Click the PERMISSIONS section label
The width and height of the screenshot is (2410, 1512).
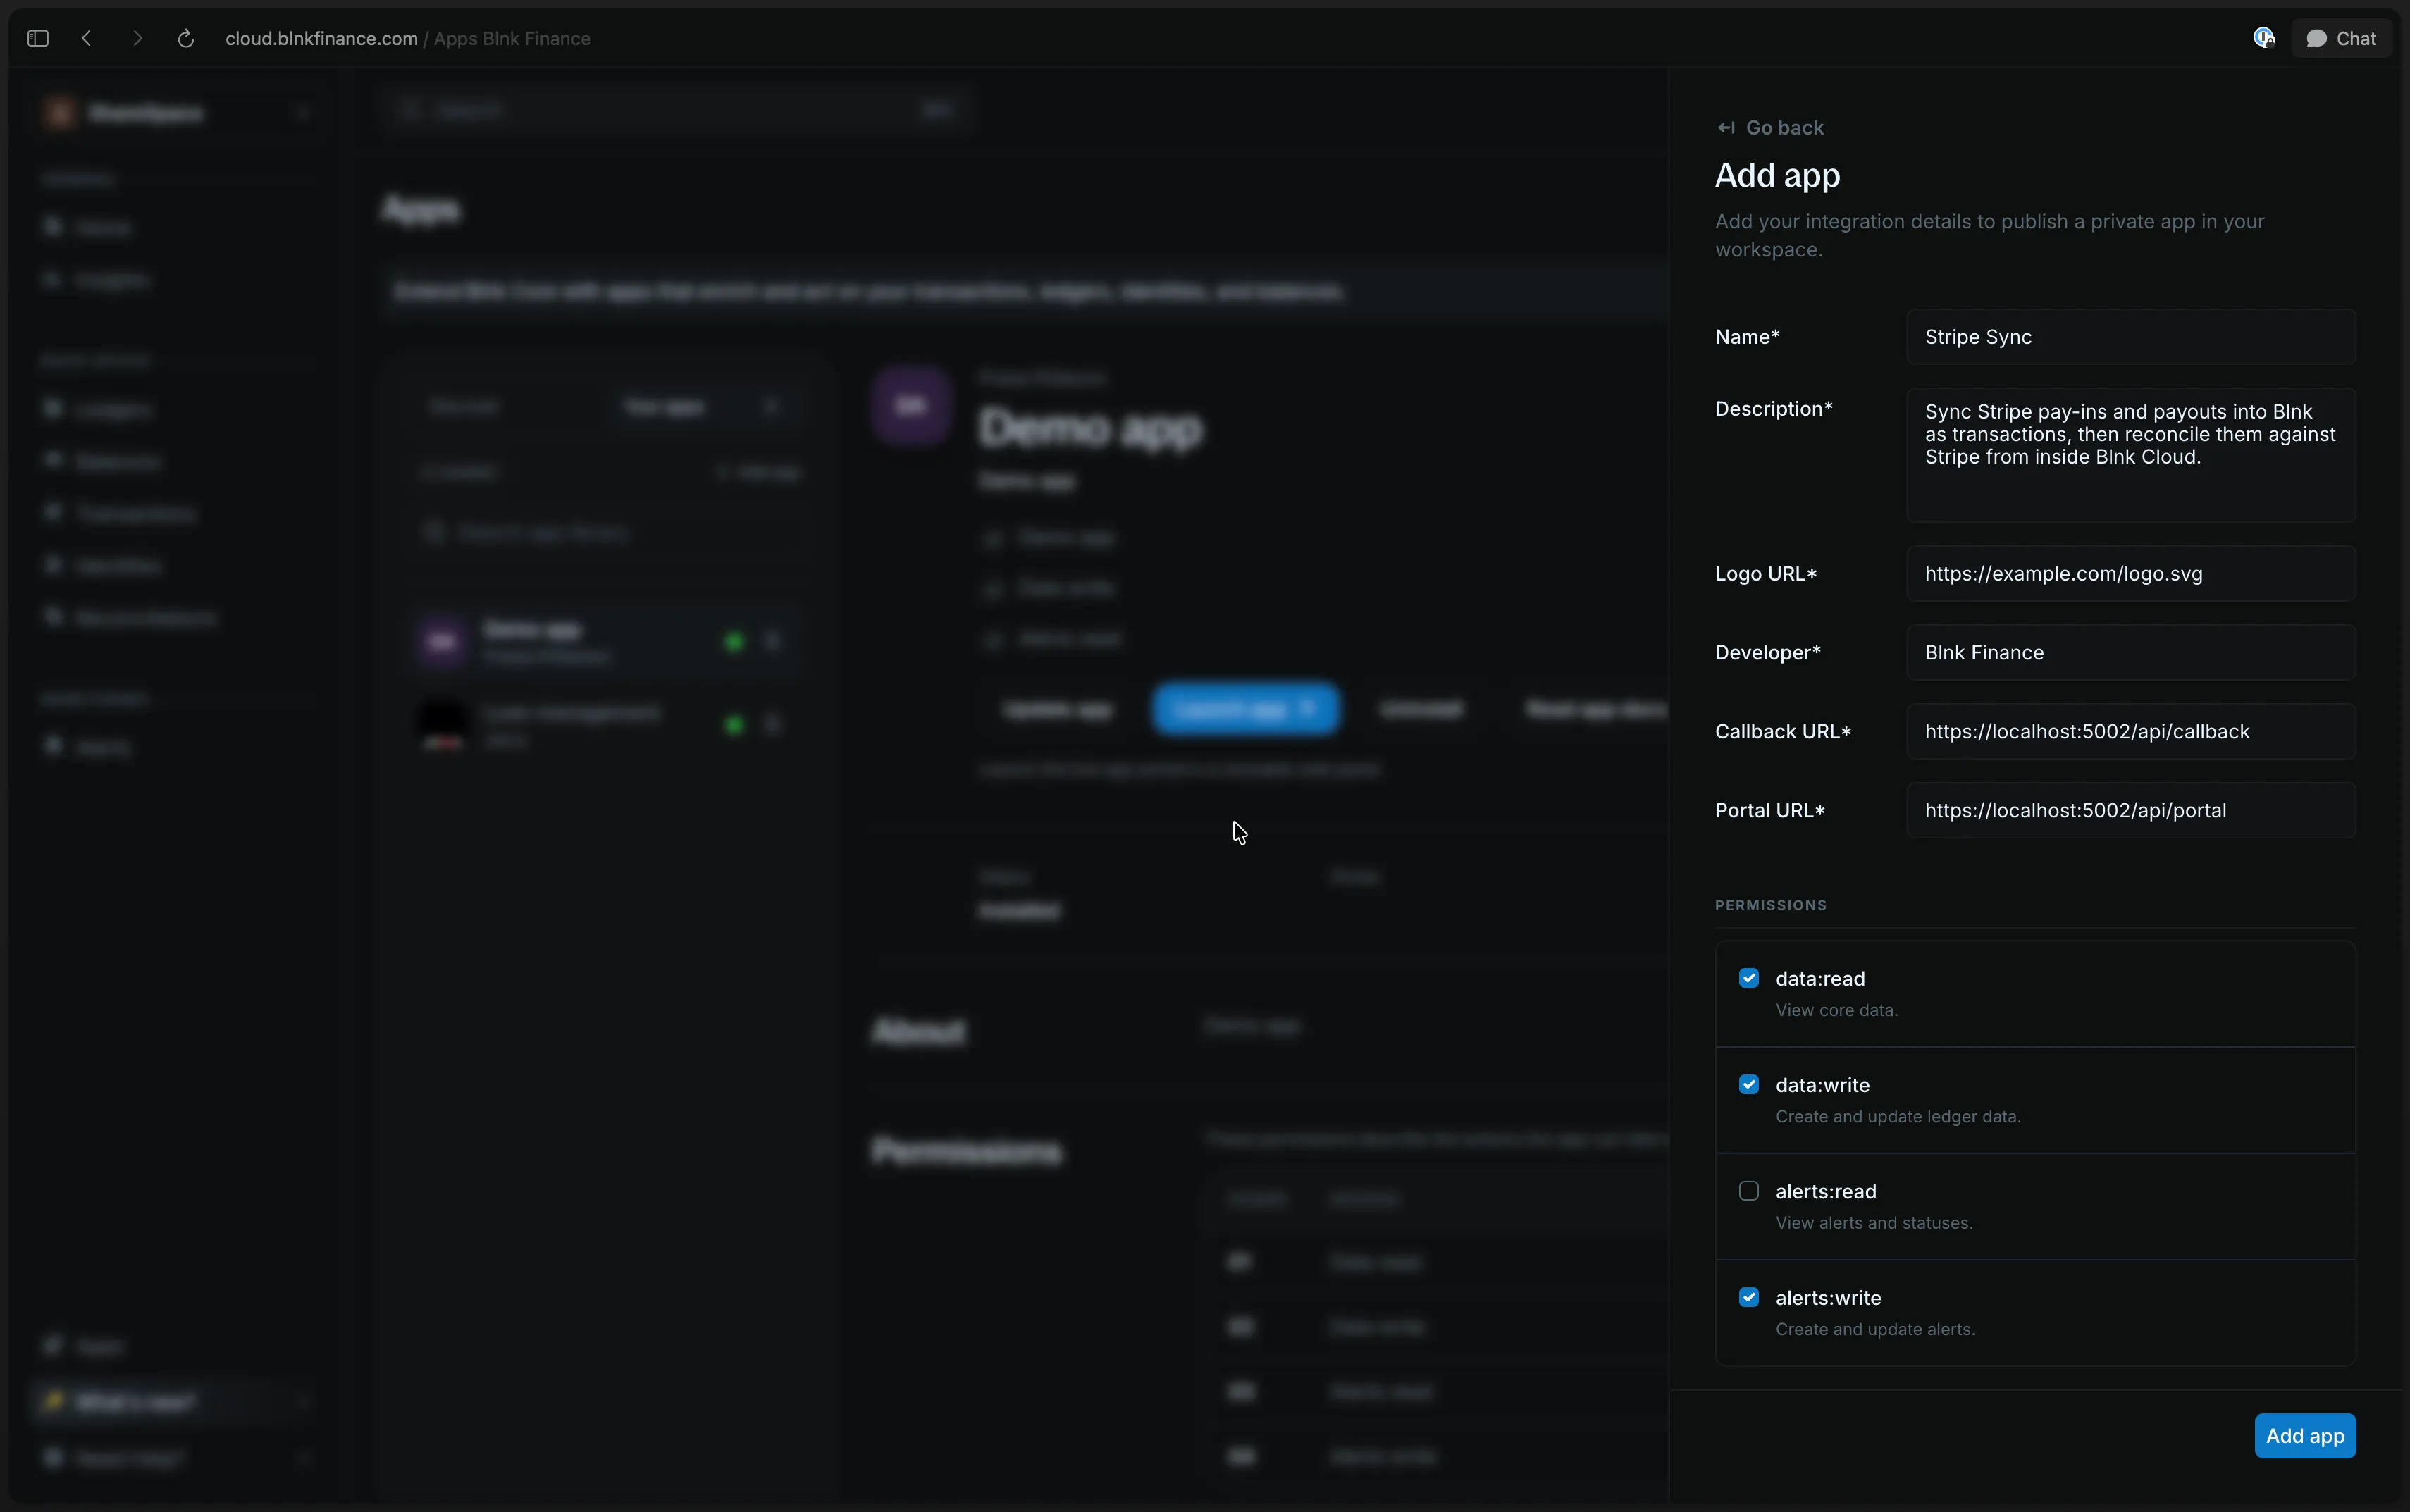click(1771, 905)
